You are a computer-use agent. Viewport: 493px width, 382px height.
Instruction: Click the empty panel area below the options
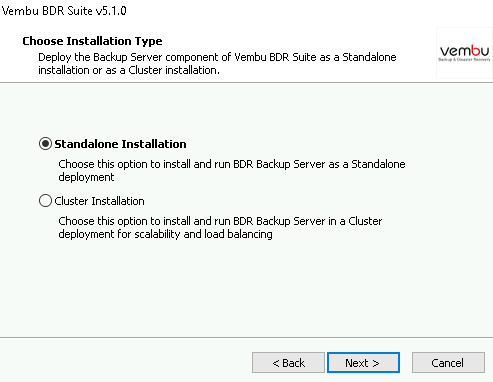(x=246, y=288)
